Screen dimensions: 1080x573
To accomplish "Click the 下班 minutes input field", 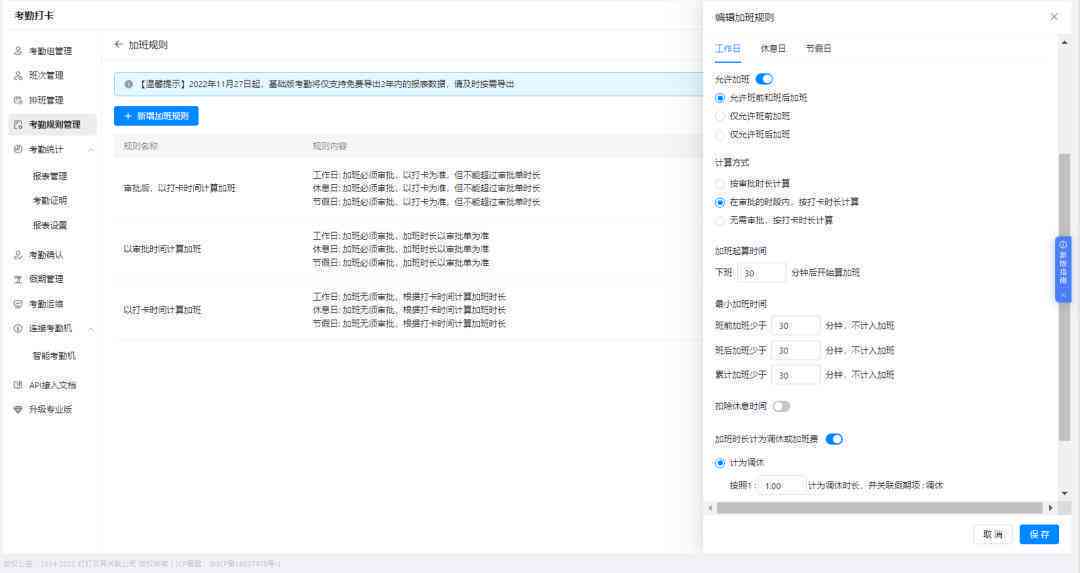I will tap(762, 273).
